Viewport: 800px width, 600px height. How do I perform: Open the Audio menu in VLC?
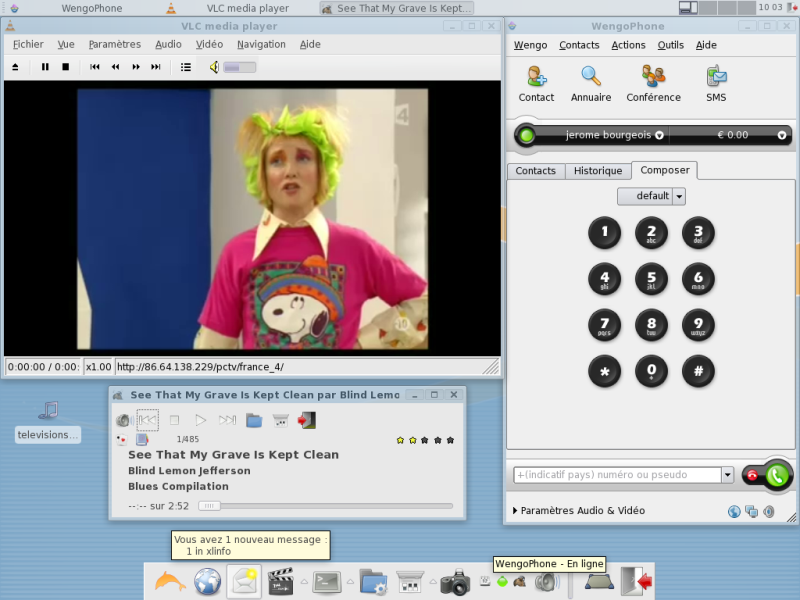(168, 44)
